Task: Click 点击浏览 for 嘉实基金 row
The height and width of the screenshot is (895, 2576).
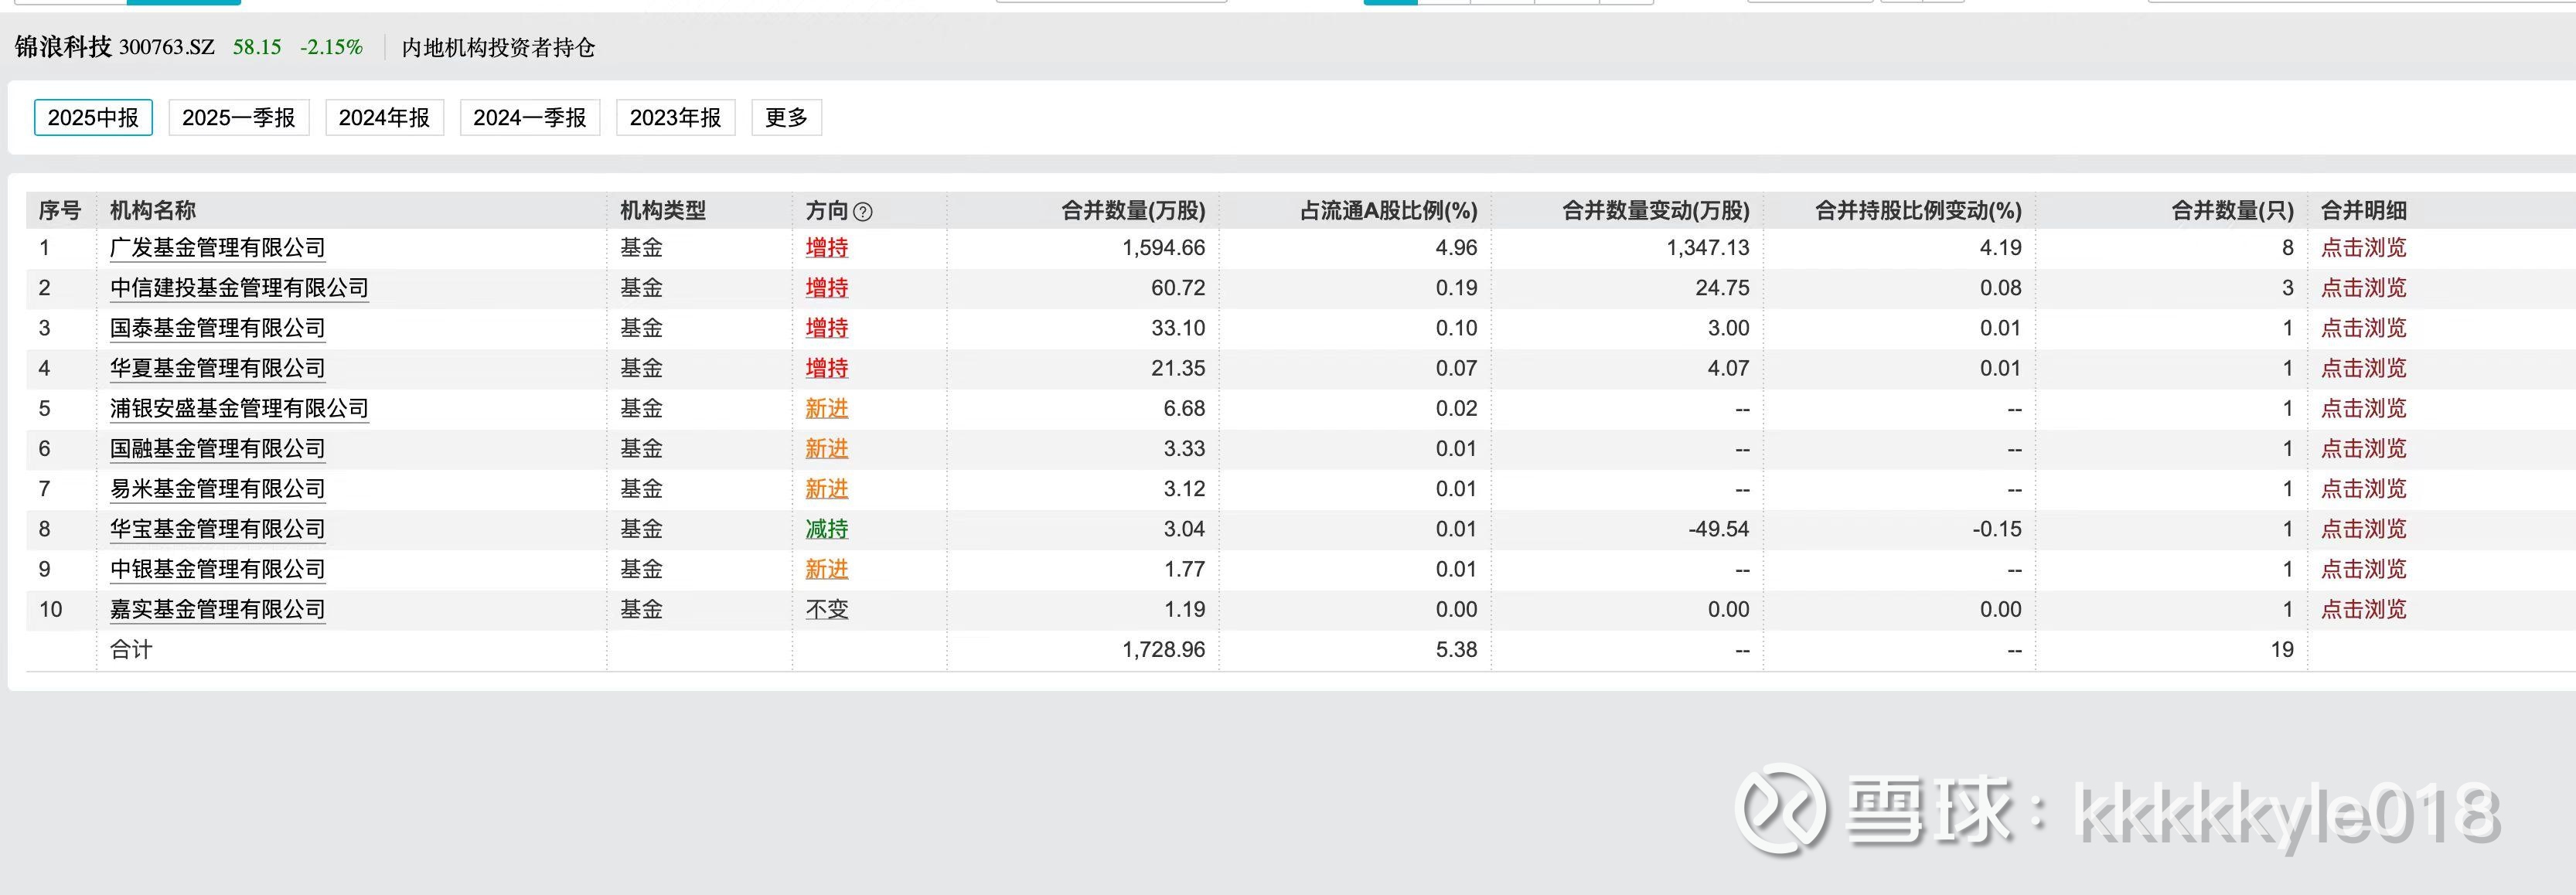Action: tap(2363, 609)
